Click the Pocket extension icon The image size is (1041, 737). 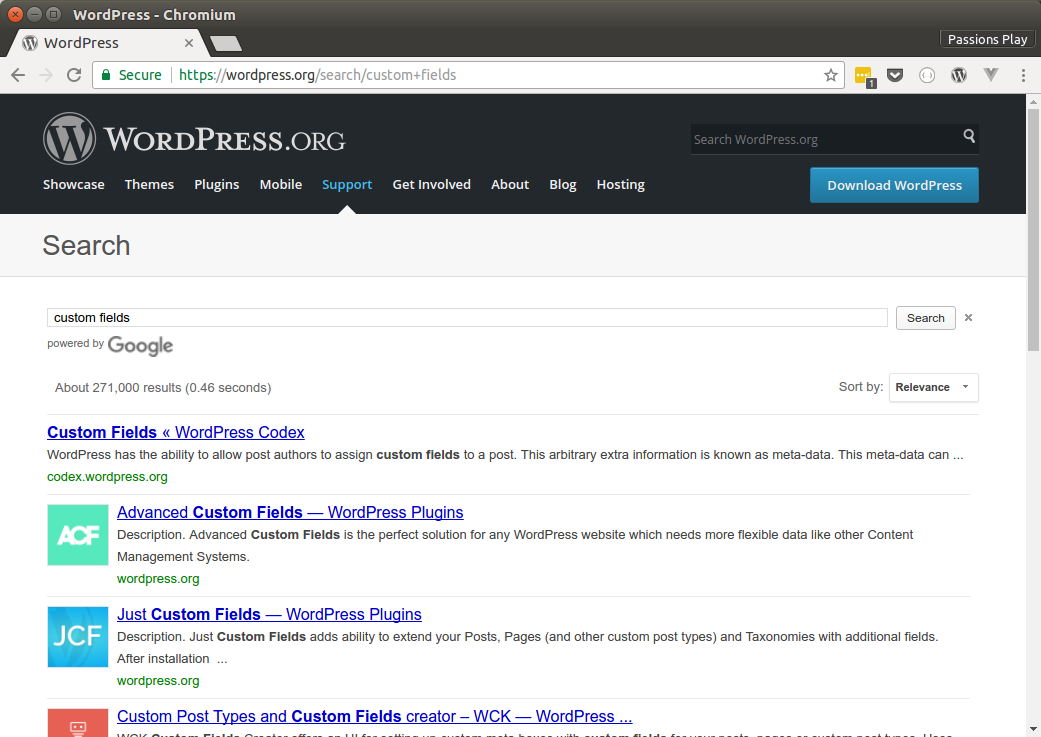click(x=895, y=75)
